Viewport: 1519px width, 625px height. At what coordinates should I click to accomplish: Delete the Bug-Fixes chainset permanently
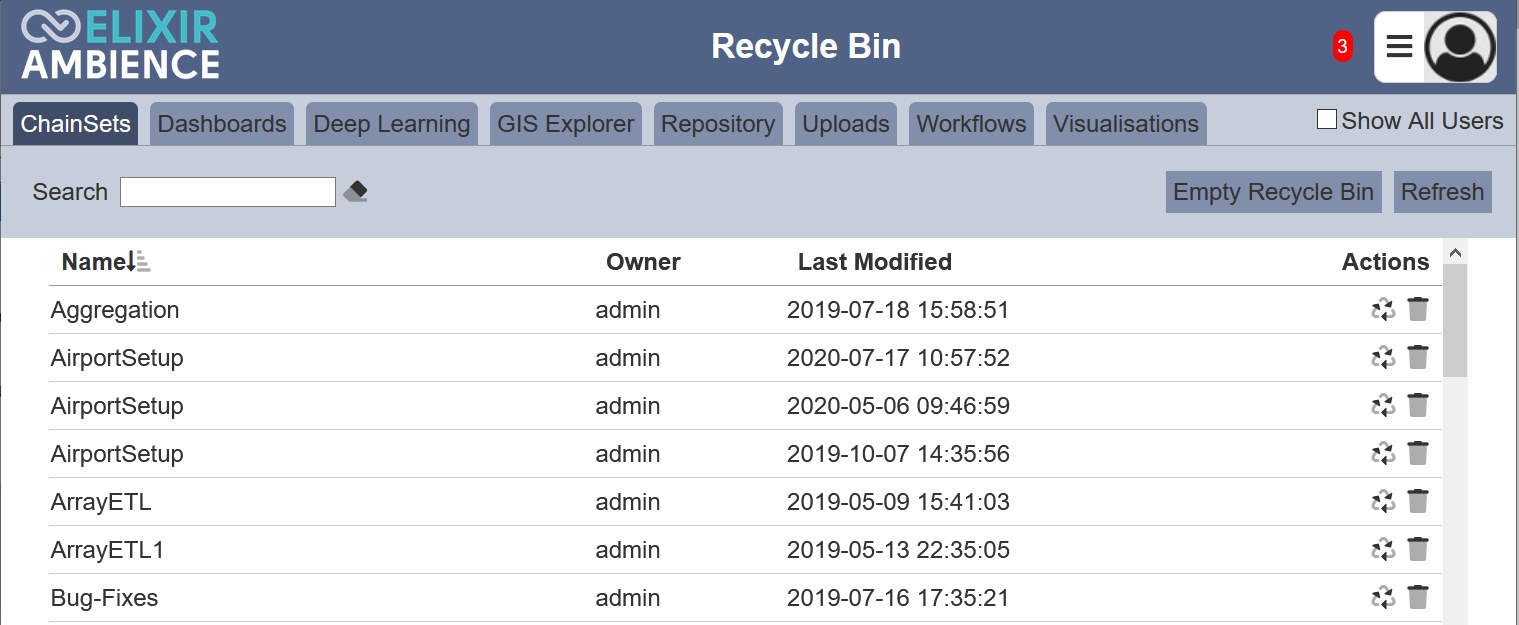(1418, 598)
